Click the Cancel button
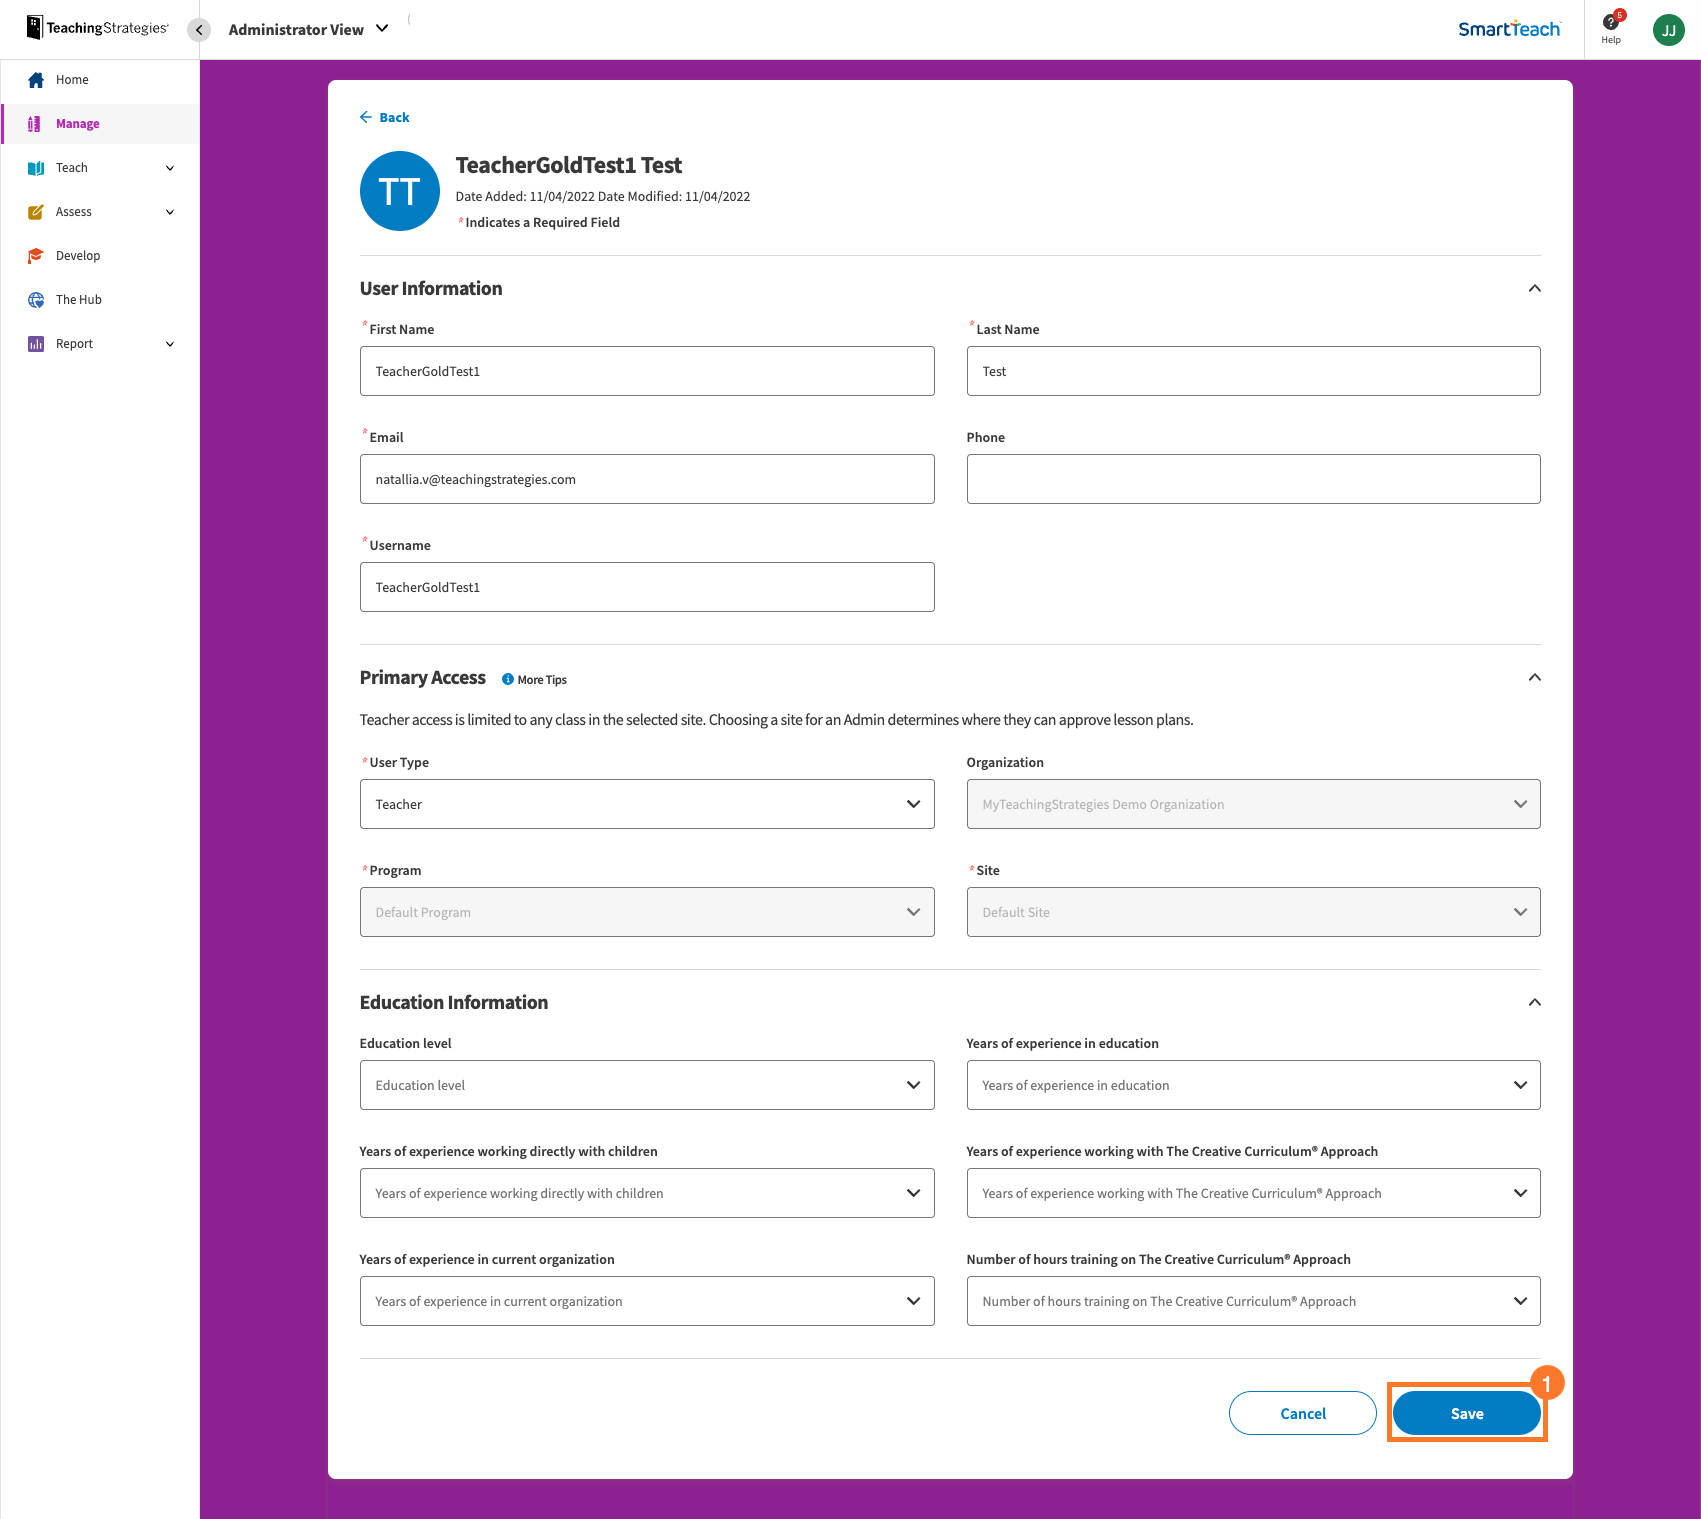Image resolution: width=1701 pixels, height=1519 pixels. (1302, 1413)
